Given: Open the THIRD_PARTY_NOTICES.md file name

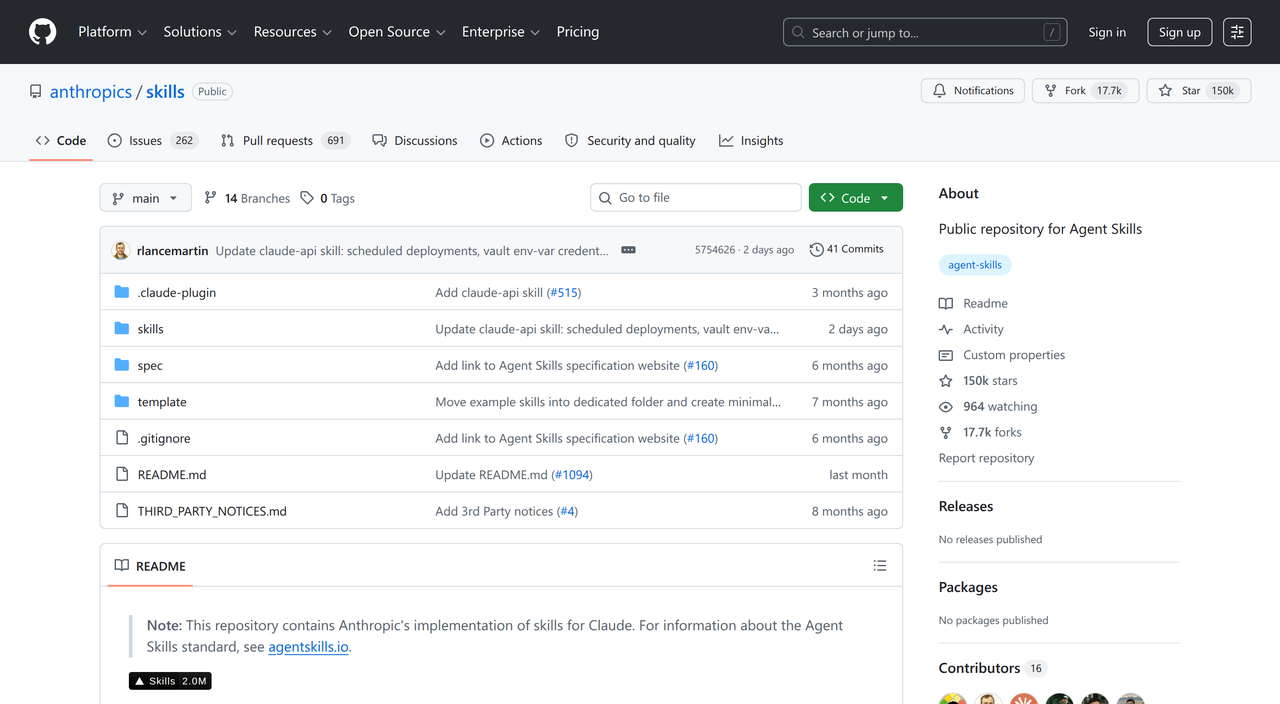Looking at the screenshot, I should pos(212,511).
